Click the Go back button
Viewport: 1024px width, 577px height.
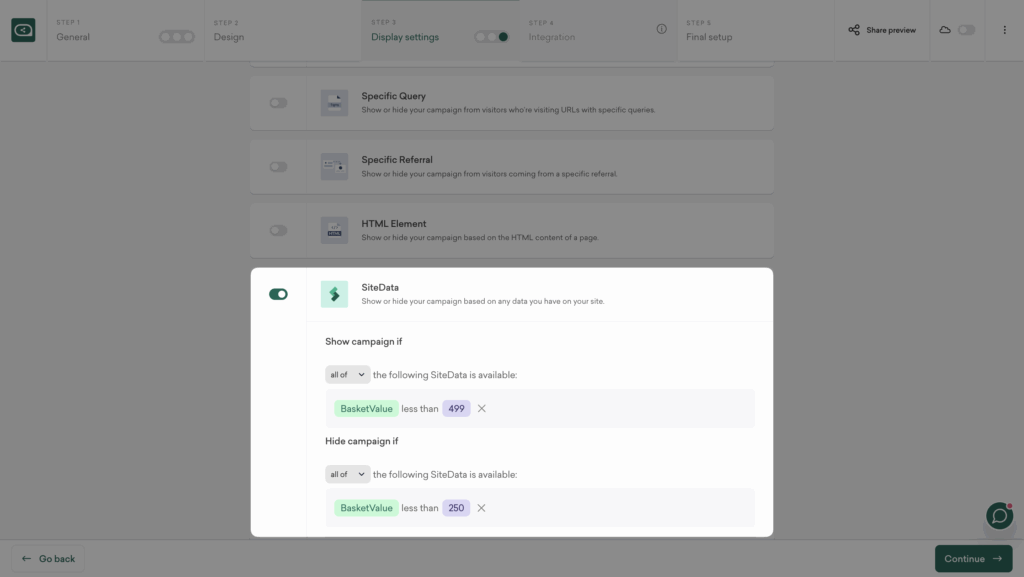(46, 558)
